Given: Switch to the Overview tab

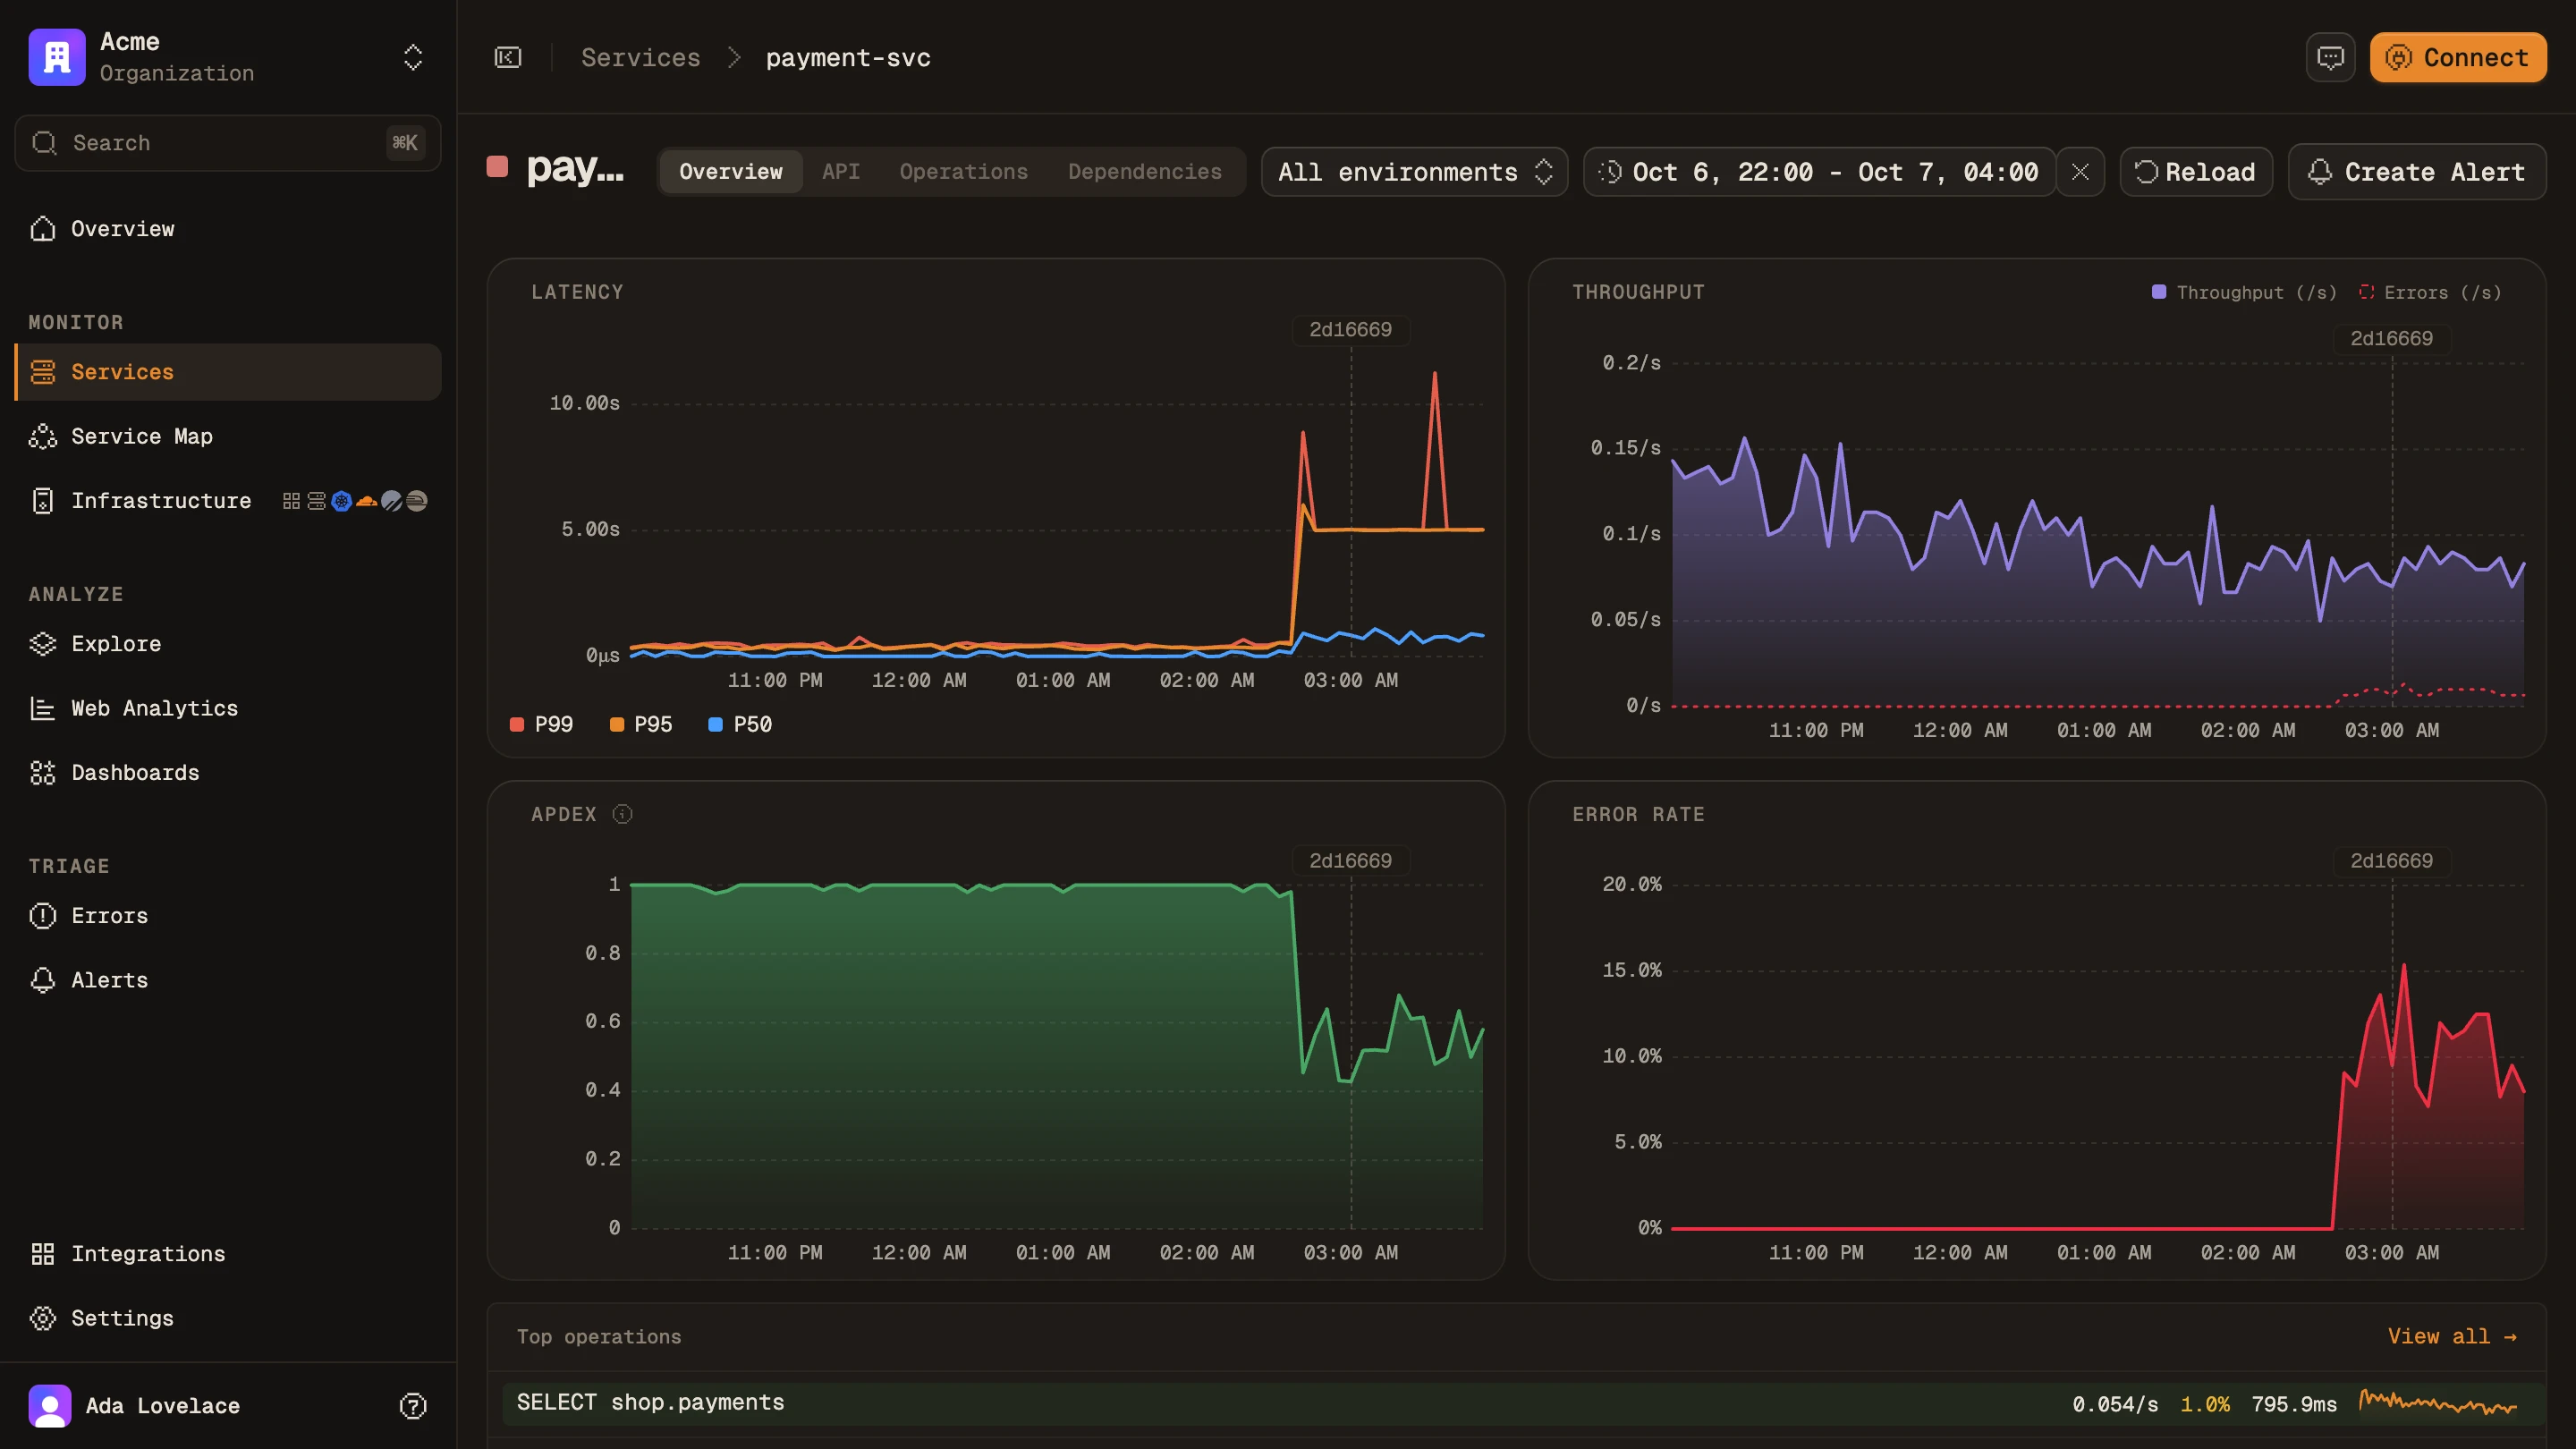Looking at the screenshot, I should (731, 172).
